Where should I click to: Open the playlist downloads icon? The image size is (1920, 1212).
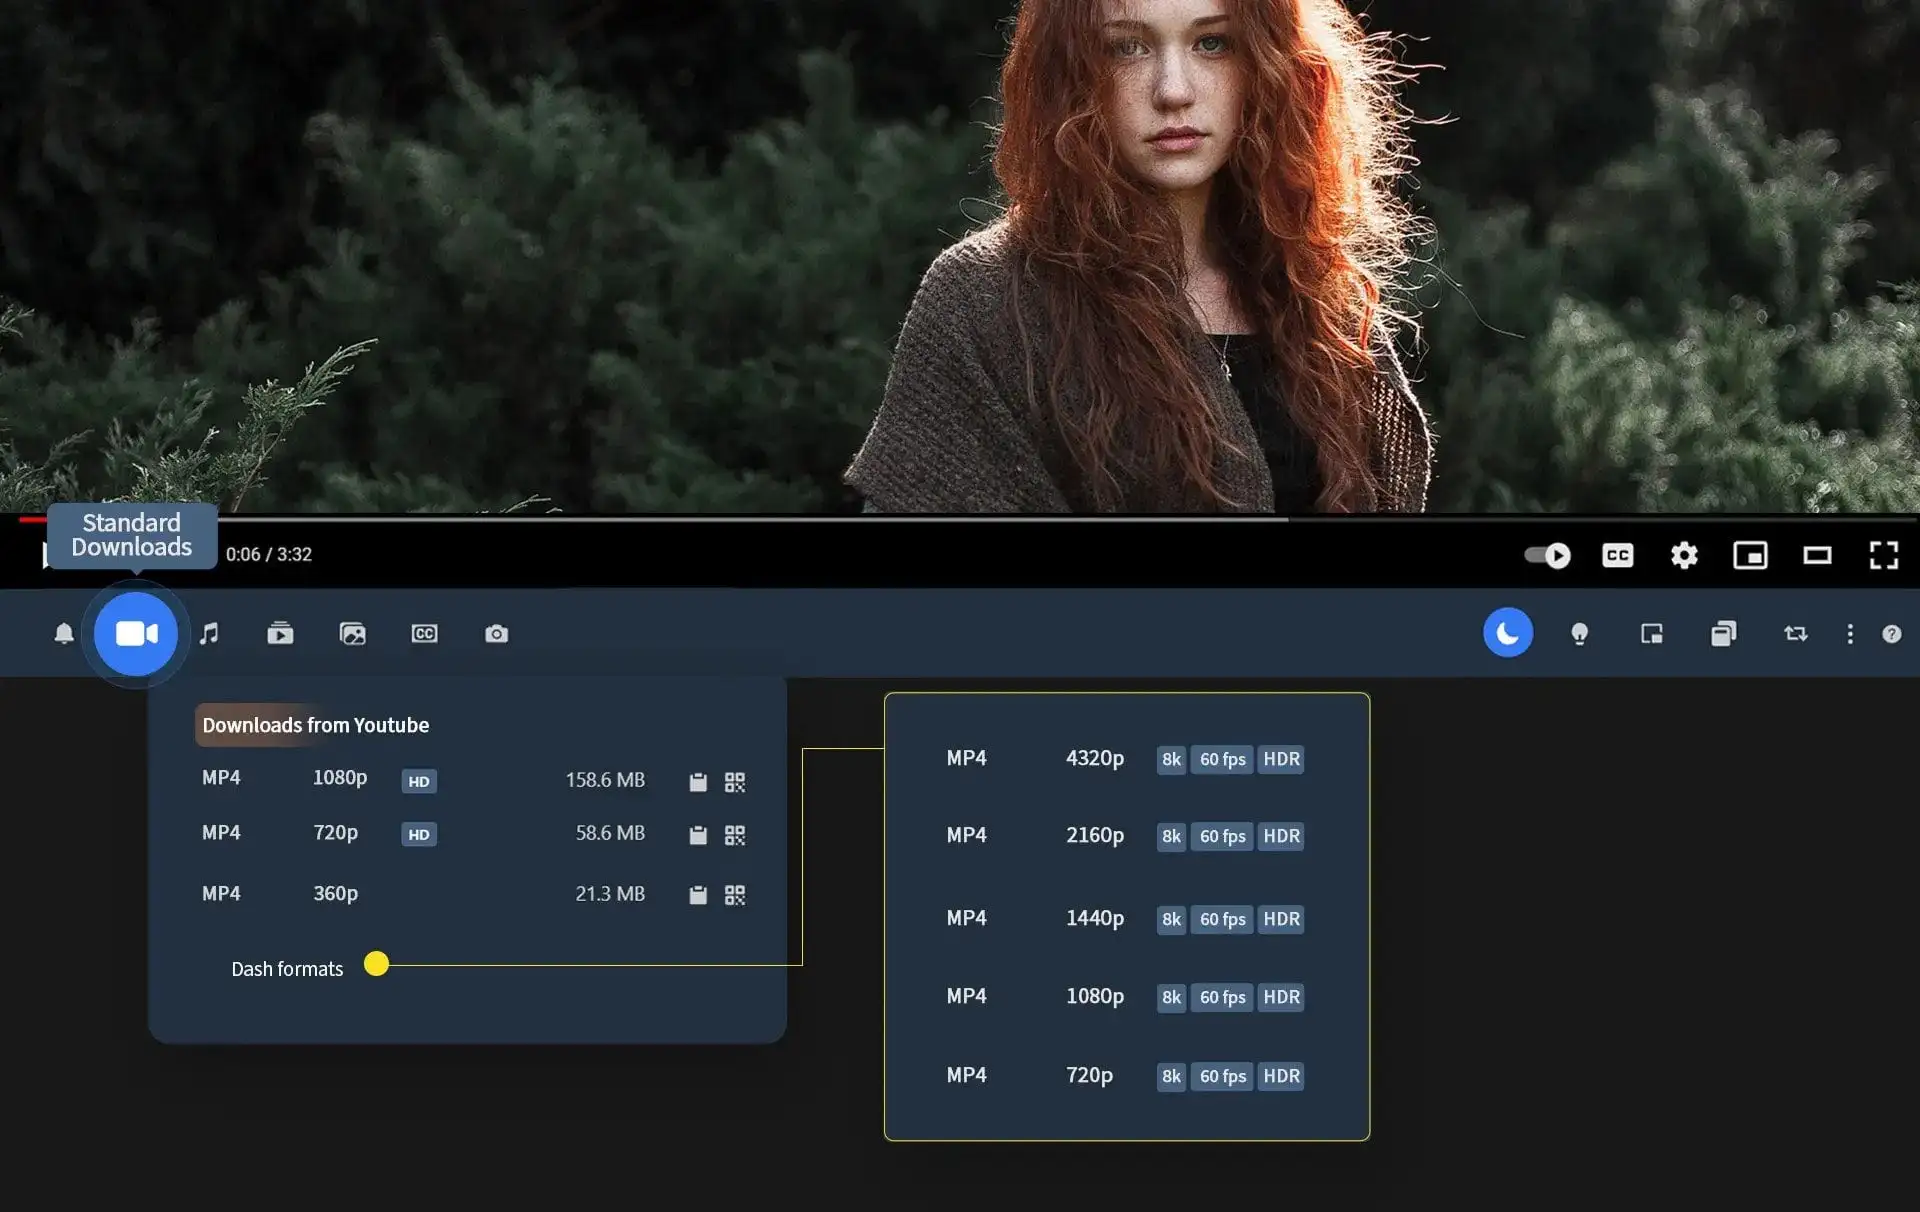click(x=280, y=633)
